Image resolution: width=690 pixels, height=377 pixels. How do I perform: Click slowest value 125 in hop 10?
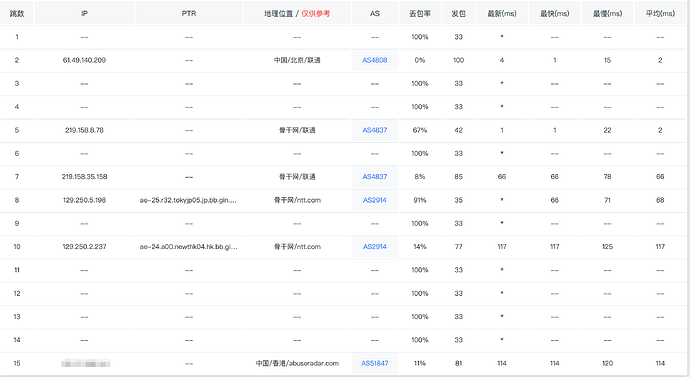607,247
